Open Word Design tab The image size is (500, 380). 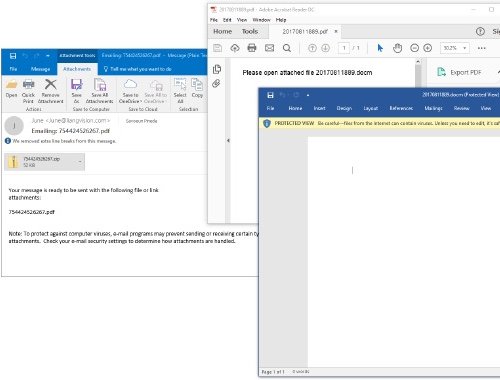pos(344,108)
